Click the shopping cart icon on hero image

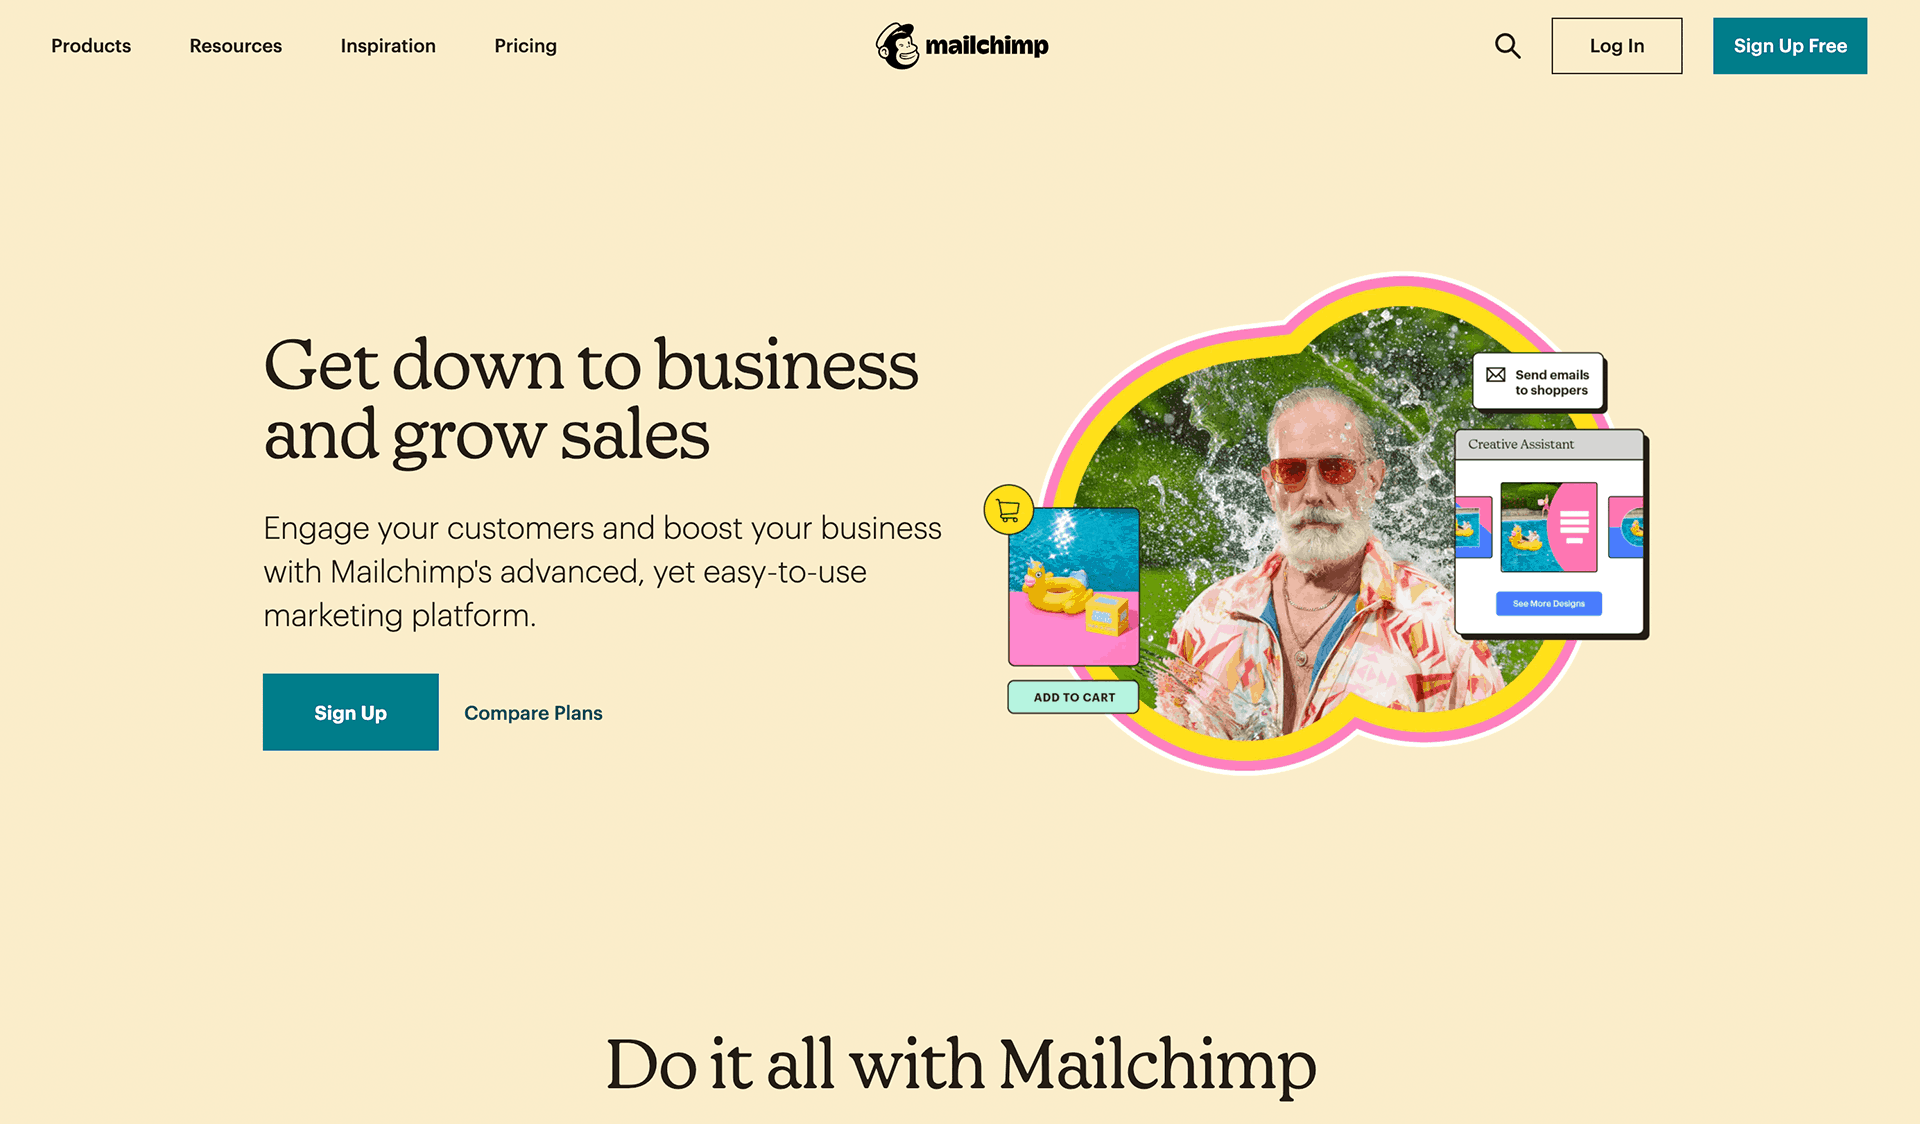[1006, 508]
